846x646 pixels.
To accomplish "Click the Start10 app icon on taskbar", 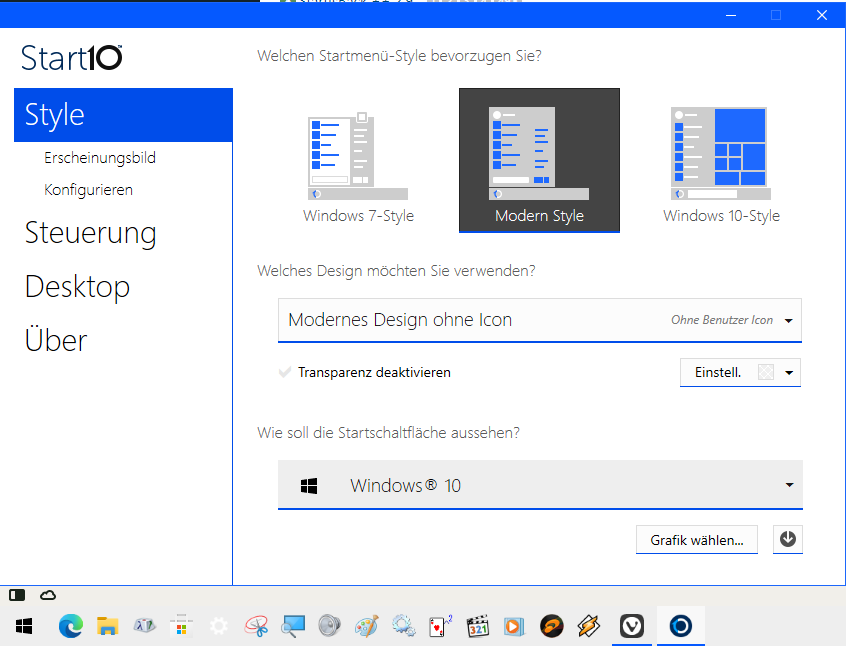I will coord(680,626).
